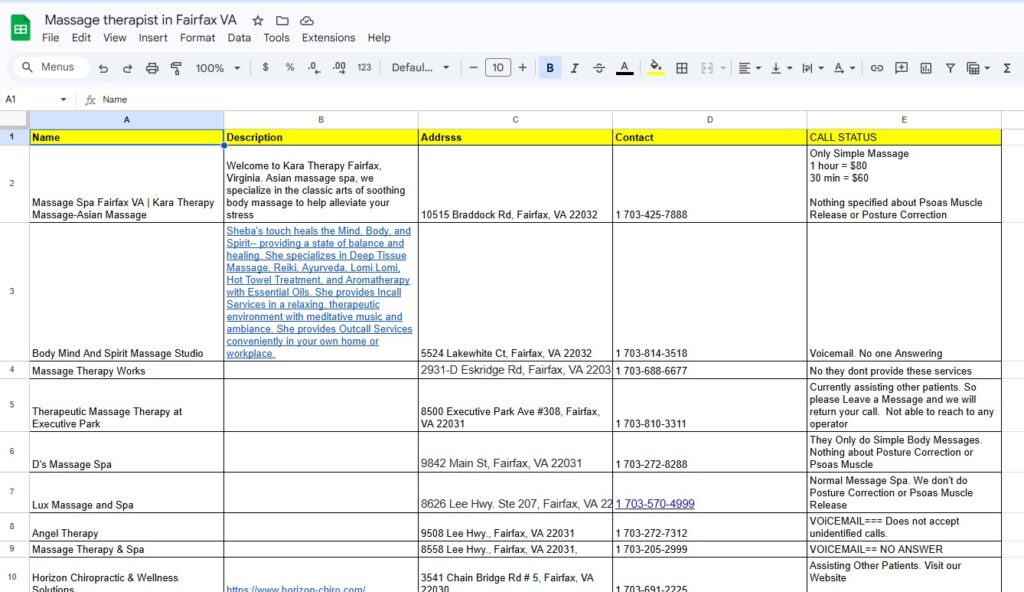Click the Undo arrow
1024x592 pixels.
103,68
